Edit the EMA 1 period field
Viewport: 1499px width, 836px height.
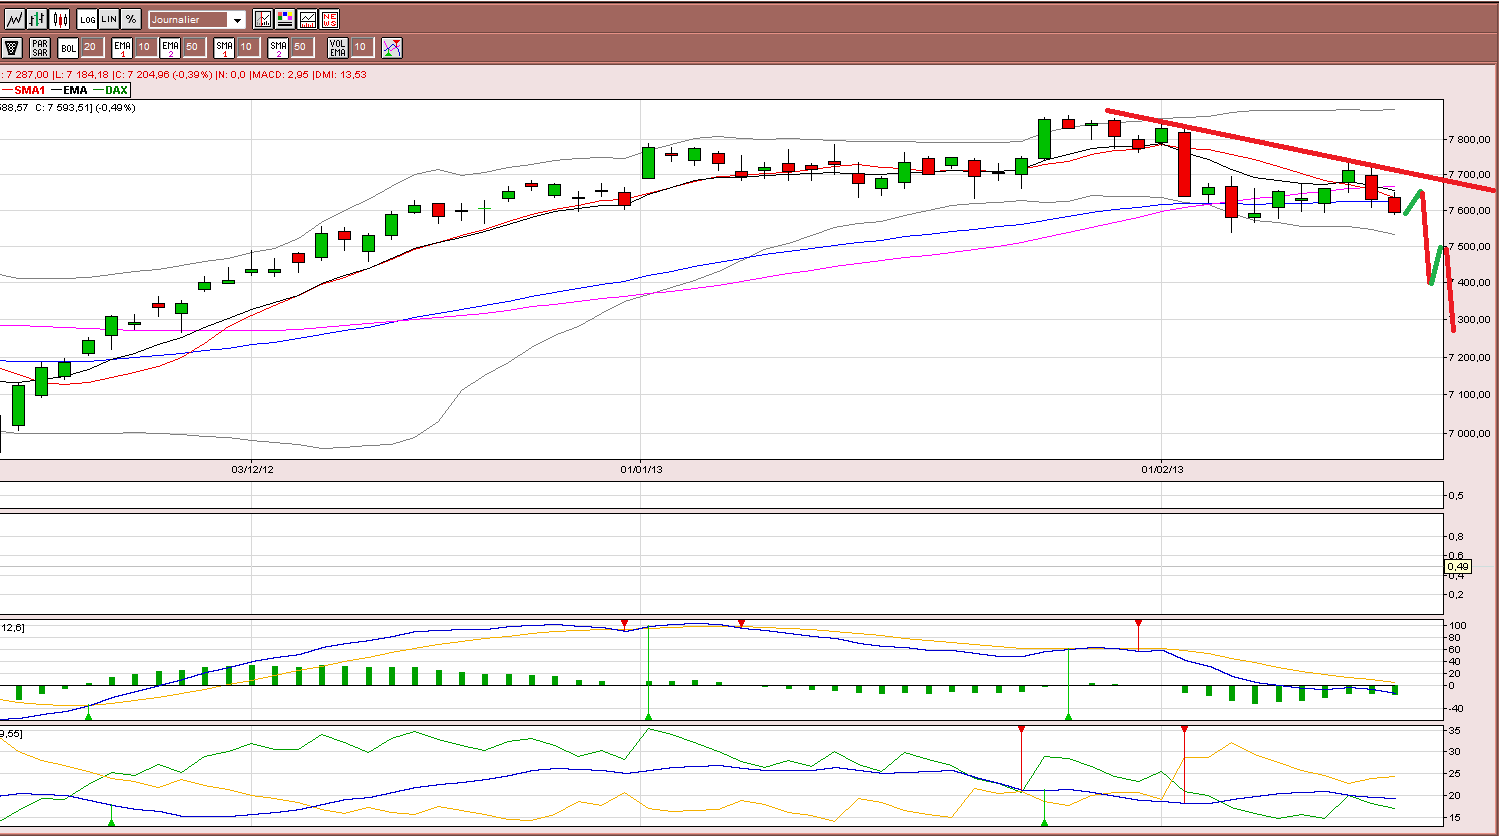(x=146, y=47)
